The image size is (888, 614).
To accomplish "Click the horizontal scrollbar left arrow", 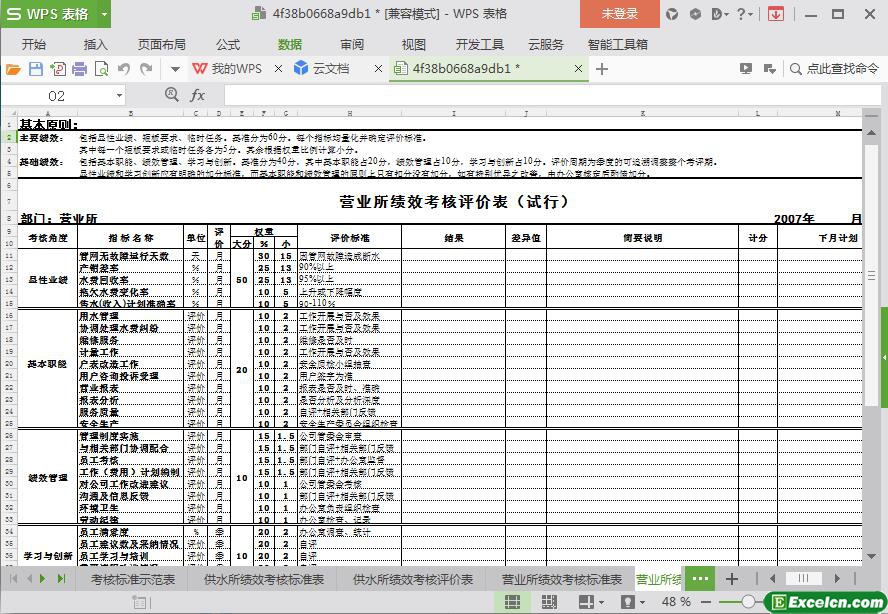I will click(x=772, y=578).
